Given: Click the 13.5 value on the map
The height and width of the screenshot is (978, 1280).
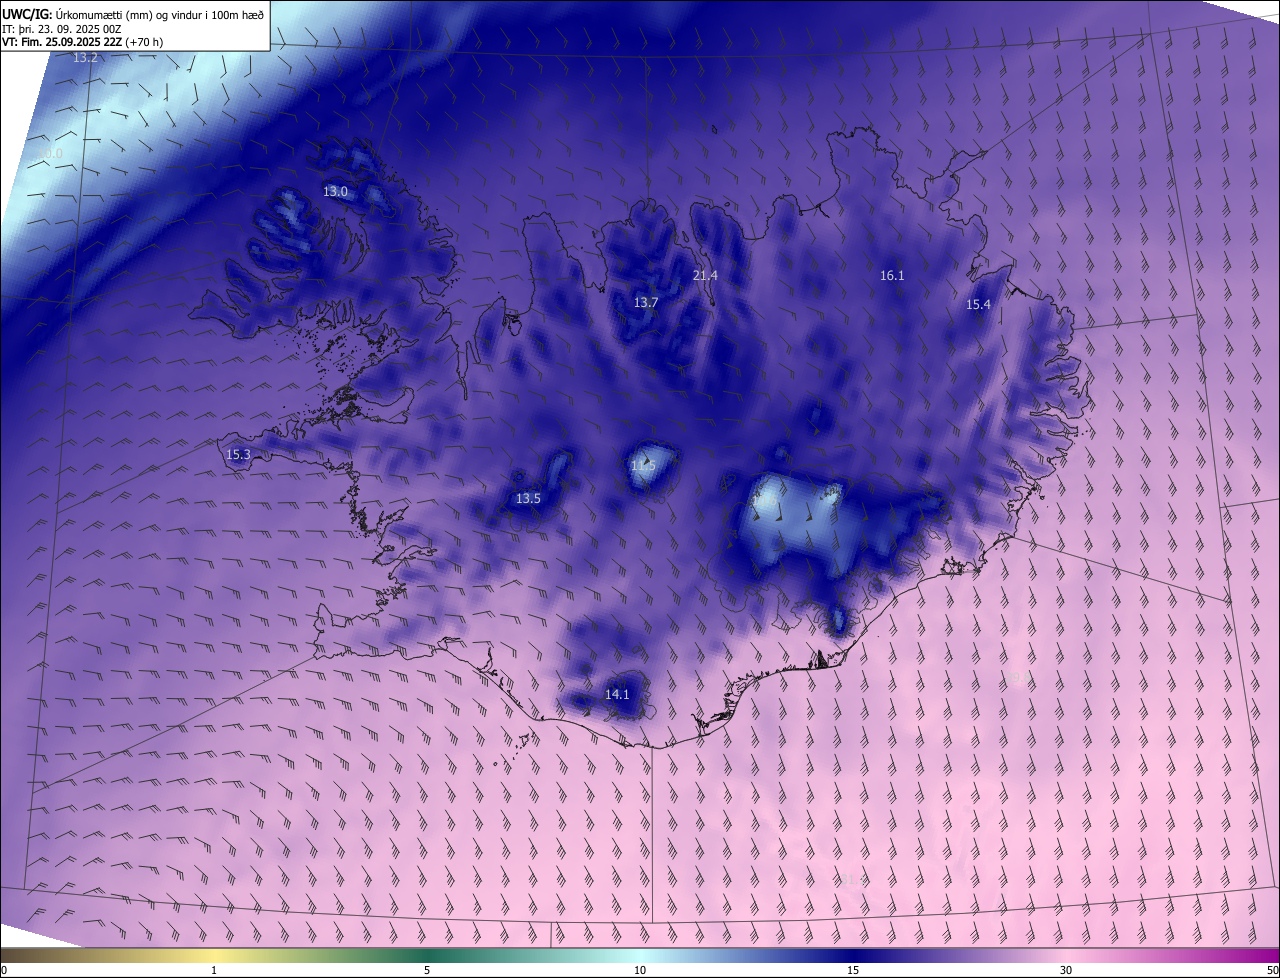Looking at the screenshot, I should [x=528, y=498].
